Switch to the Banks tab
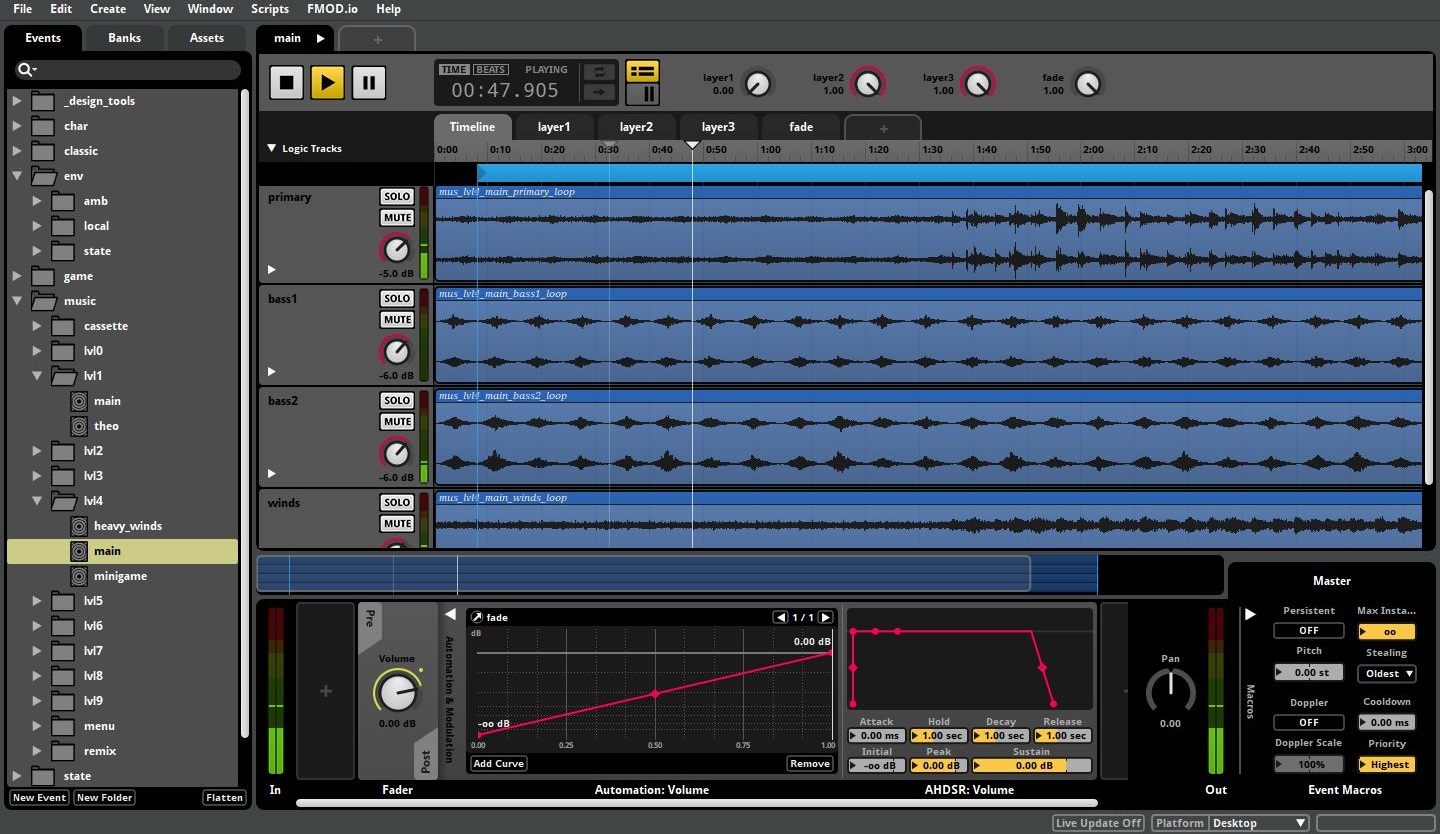The width and height of the screenshot is (1440, 834). pyautogui.click(x=125, y=38)
